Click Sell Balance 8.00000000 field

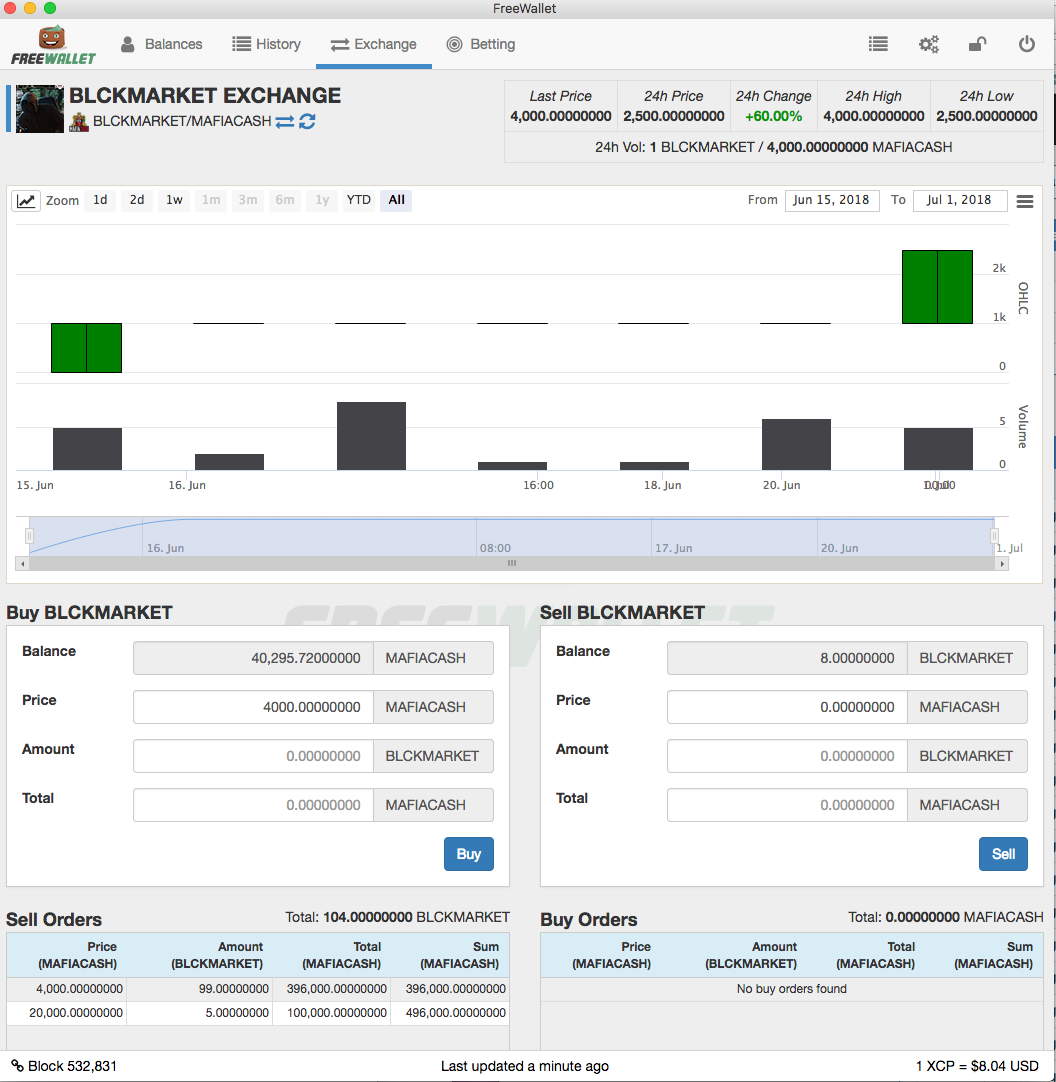coord(788,658)
